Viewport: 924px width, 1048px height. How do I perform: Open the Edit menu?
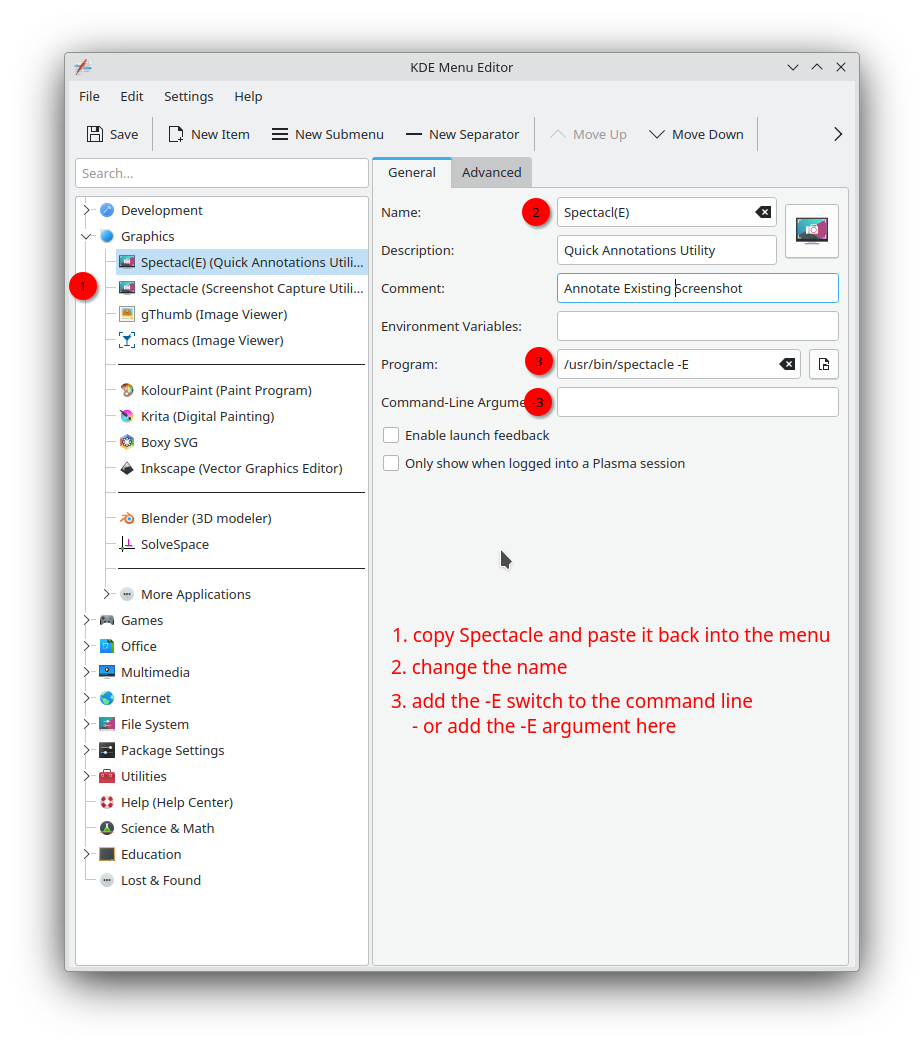point(132,96)
